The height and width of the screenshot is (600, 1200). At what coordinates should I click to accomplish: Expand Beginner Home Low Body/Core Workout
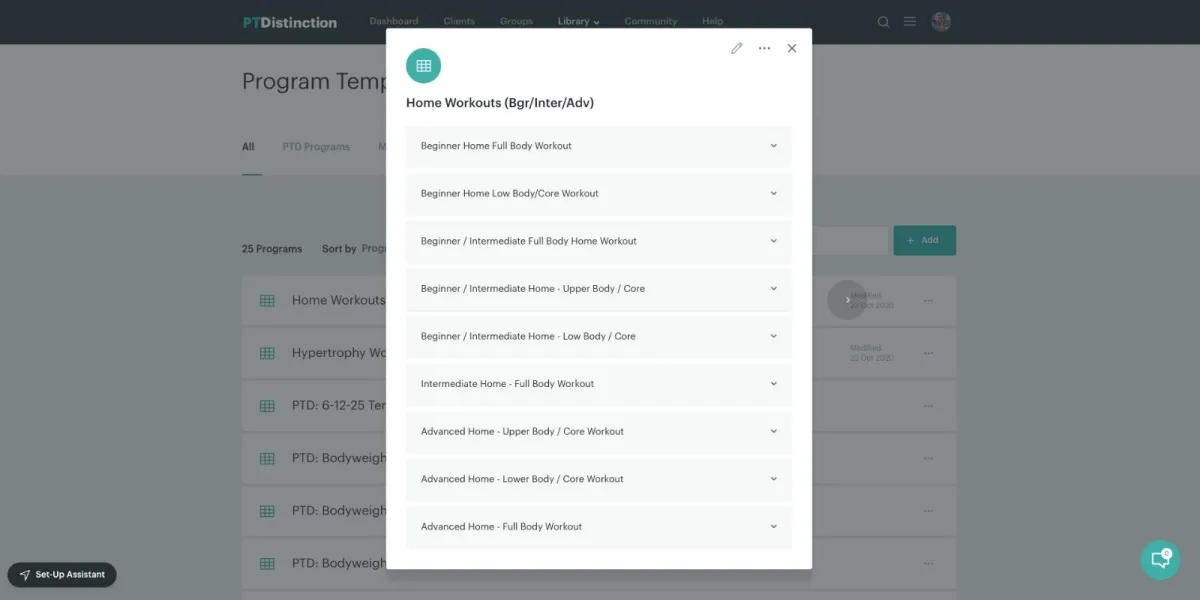pyautogui.click(x=599, y=194)
